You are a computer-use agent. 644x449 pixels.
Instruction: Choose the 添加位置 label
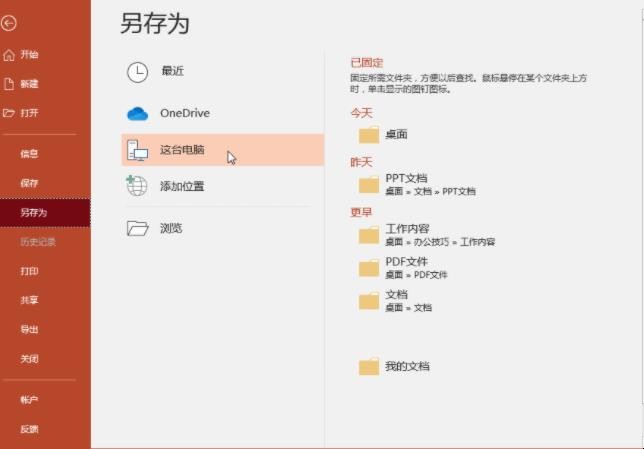tap(182, 186)
